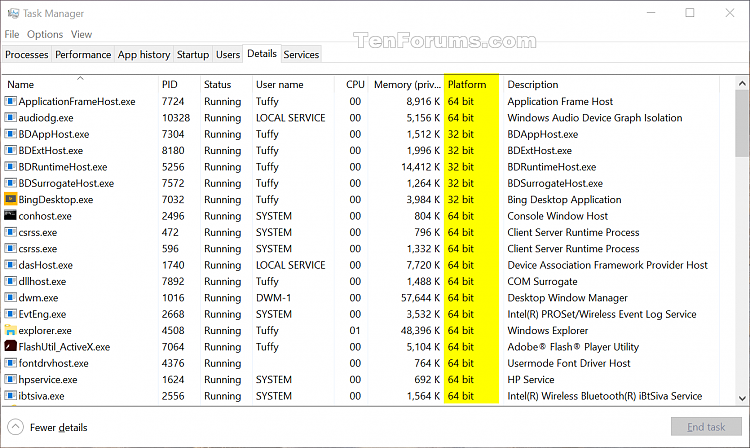Click the EvtEng.exe process icon

tap(10, 314)
